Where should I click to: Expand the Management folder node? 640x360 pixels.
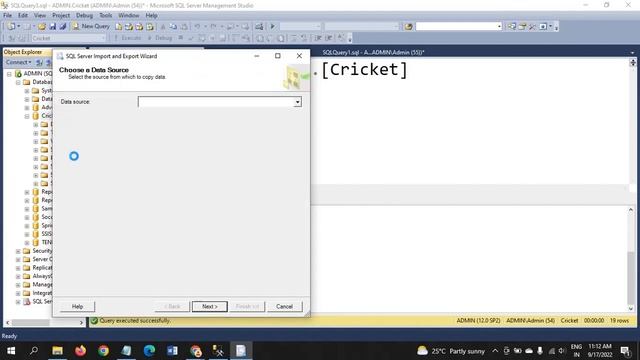tap(18, 284)
